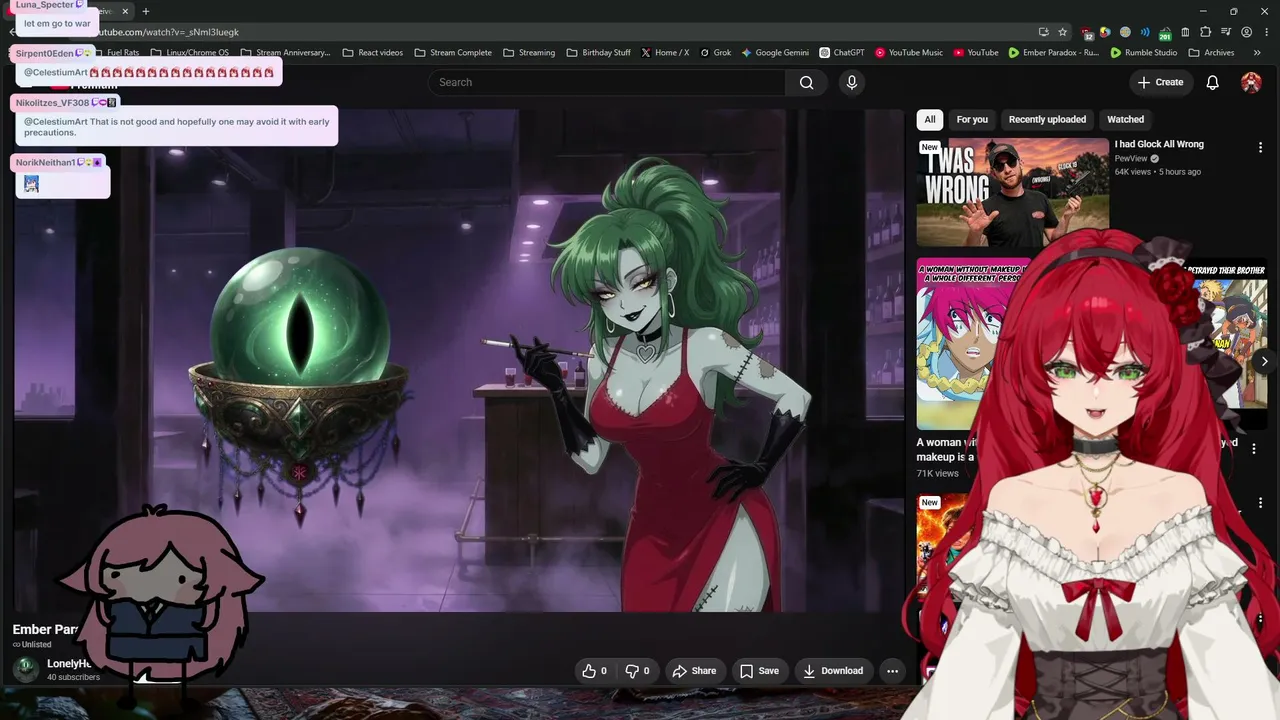Select the All filter chip
This screenshot has width=1280, height=720.
click(930, 119)
